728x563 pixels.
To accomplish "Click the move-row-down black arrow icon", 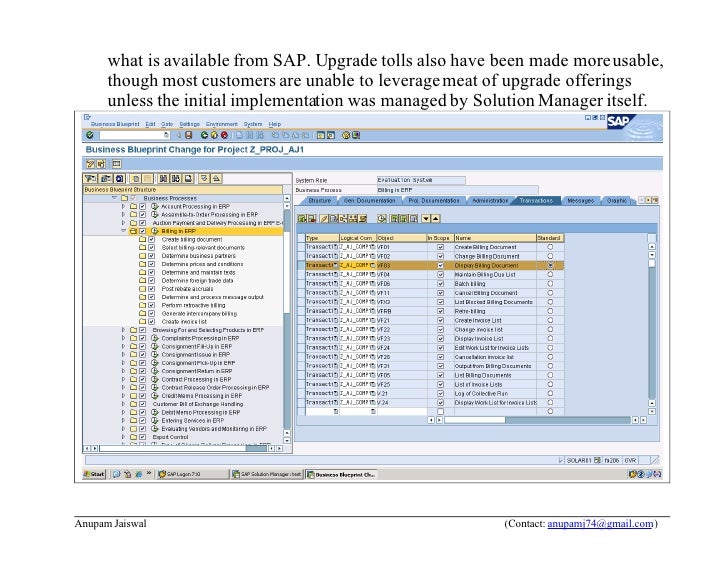I will point(426,219).
